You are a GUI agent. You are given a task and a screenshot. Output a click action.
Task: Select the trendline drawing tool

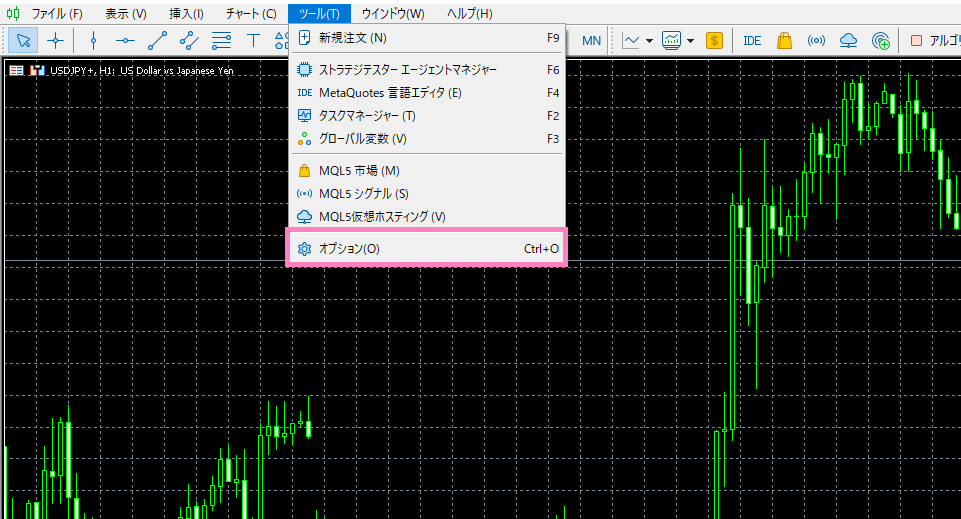(158, 41)
